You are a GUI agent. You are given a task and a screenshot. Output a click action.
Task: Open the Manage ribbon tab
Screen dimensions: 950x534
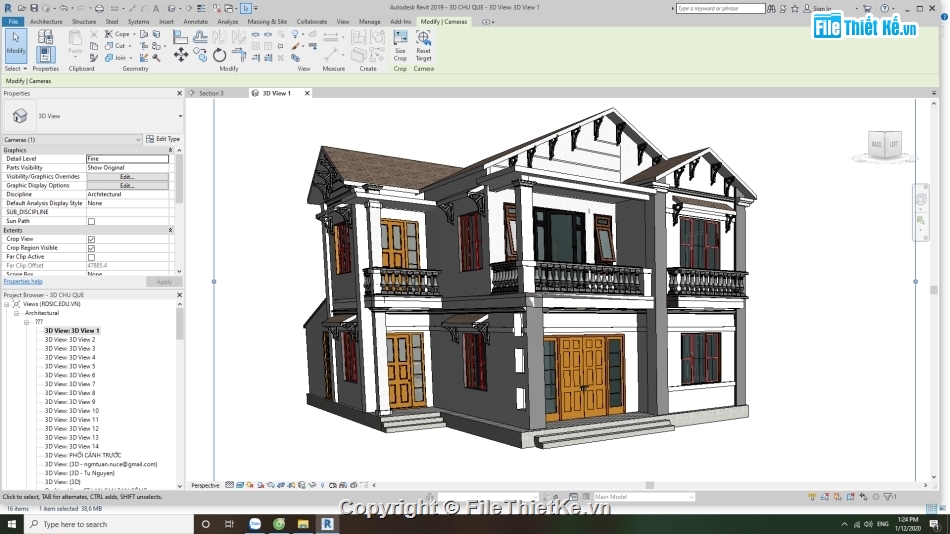click(x=370, y=22)
